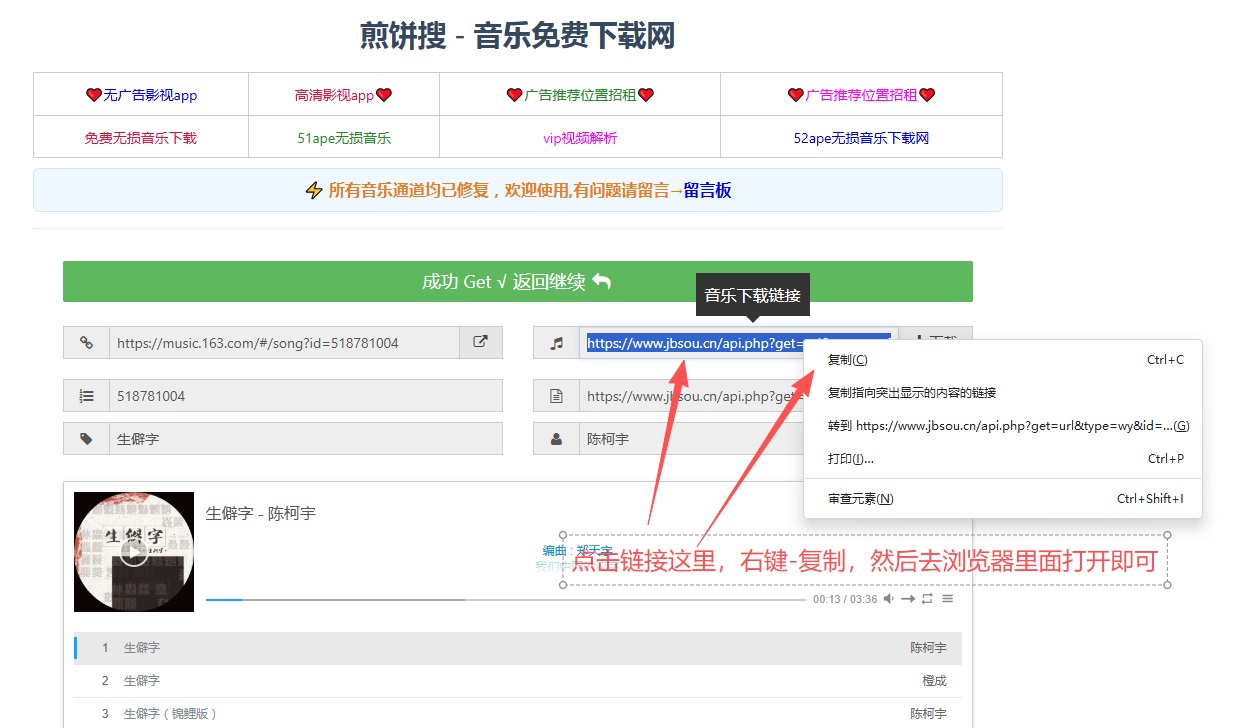Select 打印 from the context menu

[x=850, y=459]
